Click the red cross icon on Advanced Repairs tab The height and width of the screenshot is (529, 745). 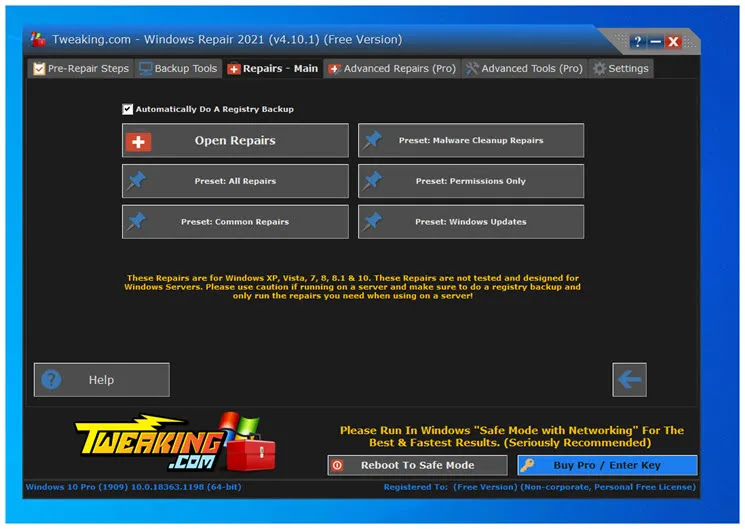point(334,69)
